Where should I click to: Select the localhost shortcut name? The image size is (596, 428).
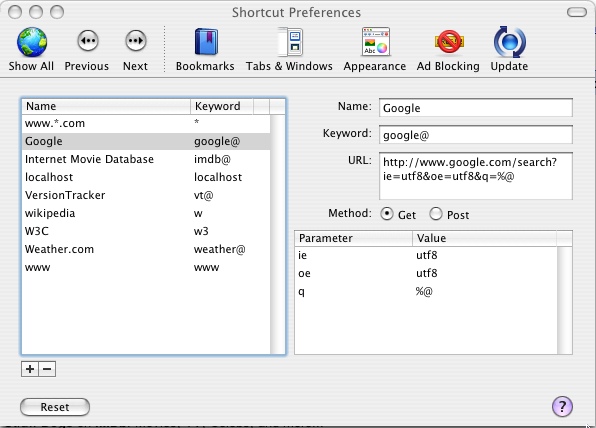click(49, 177)
